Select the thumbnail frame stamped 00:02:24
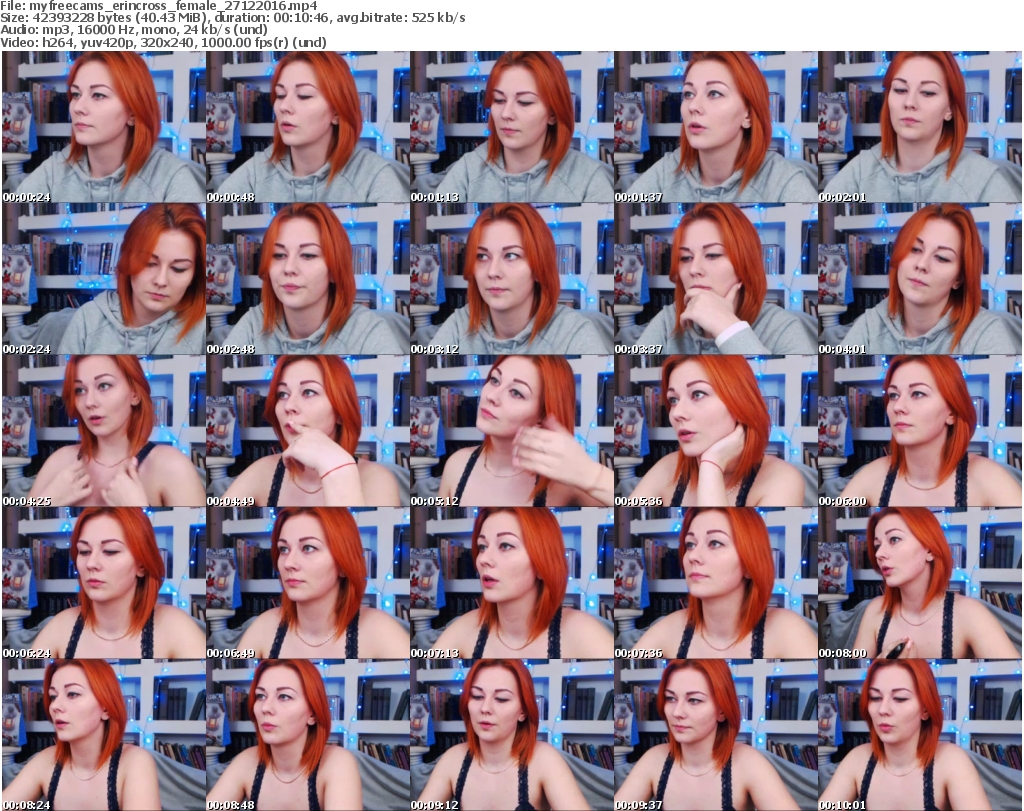 pyautogui.click(x=104, y=279)
